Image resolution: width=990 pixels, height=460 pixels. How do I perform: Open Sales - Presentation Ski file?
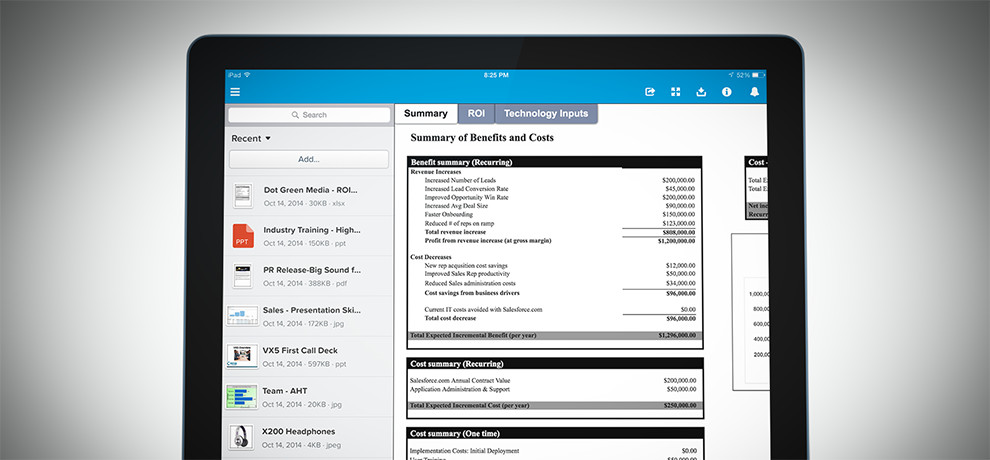point(309,316)
